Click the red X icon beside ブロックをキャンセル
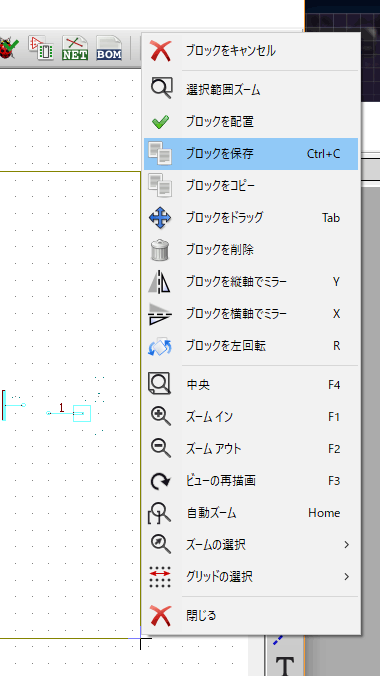Image resolution: width=380 pixels, height=676 pixels. [x=160, y=51]
